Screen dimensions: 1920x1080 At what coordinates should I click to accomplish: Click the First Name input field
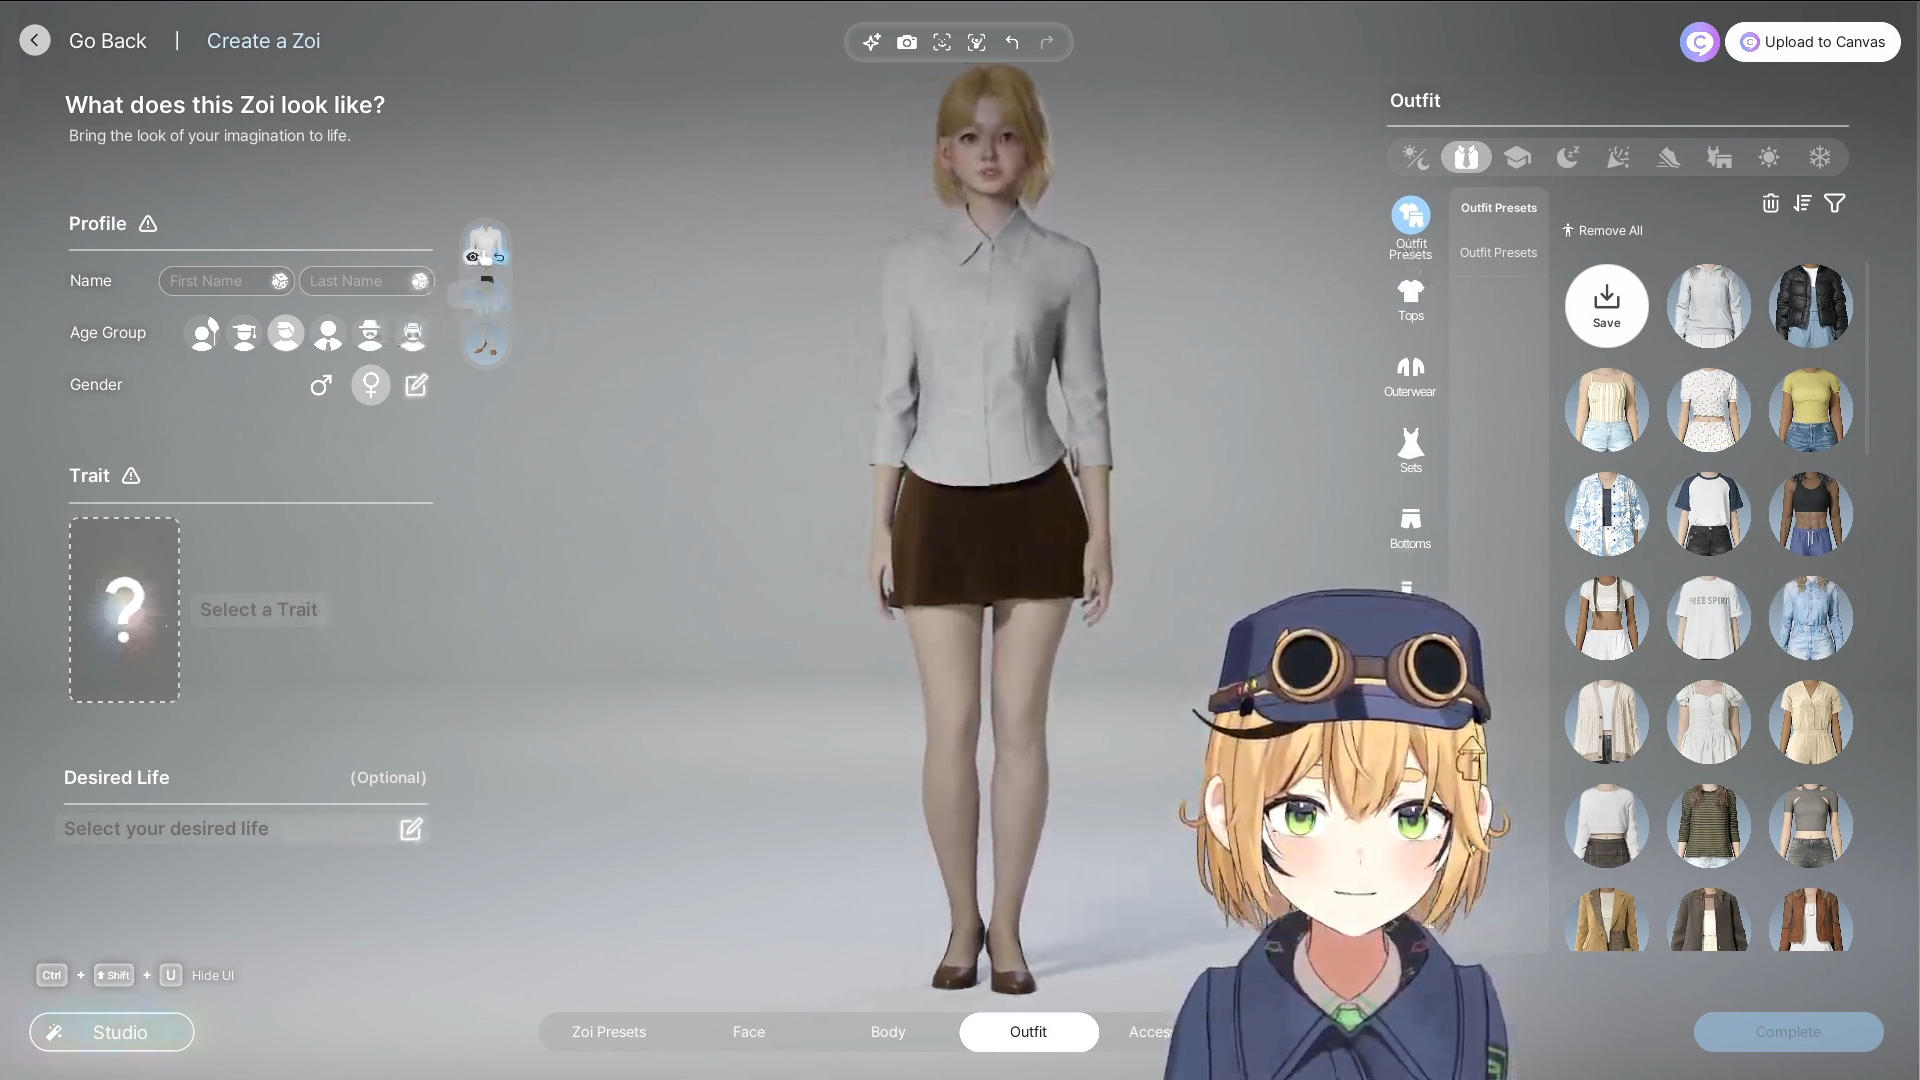(x=214, y=281)
